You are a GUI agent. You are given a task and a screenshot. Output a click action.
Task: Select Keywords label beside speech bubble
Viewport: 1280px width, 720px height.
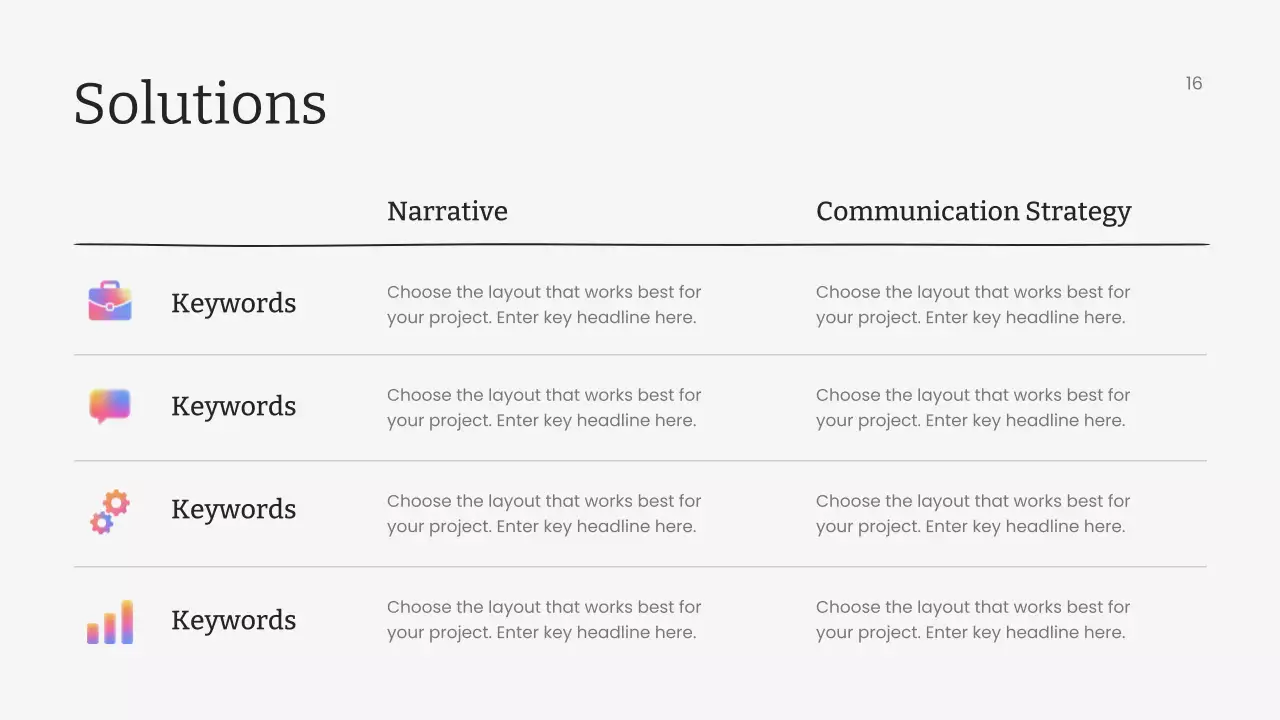point(233,406)
